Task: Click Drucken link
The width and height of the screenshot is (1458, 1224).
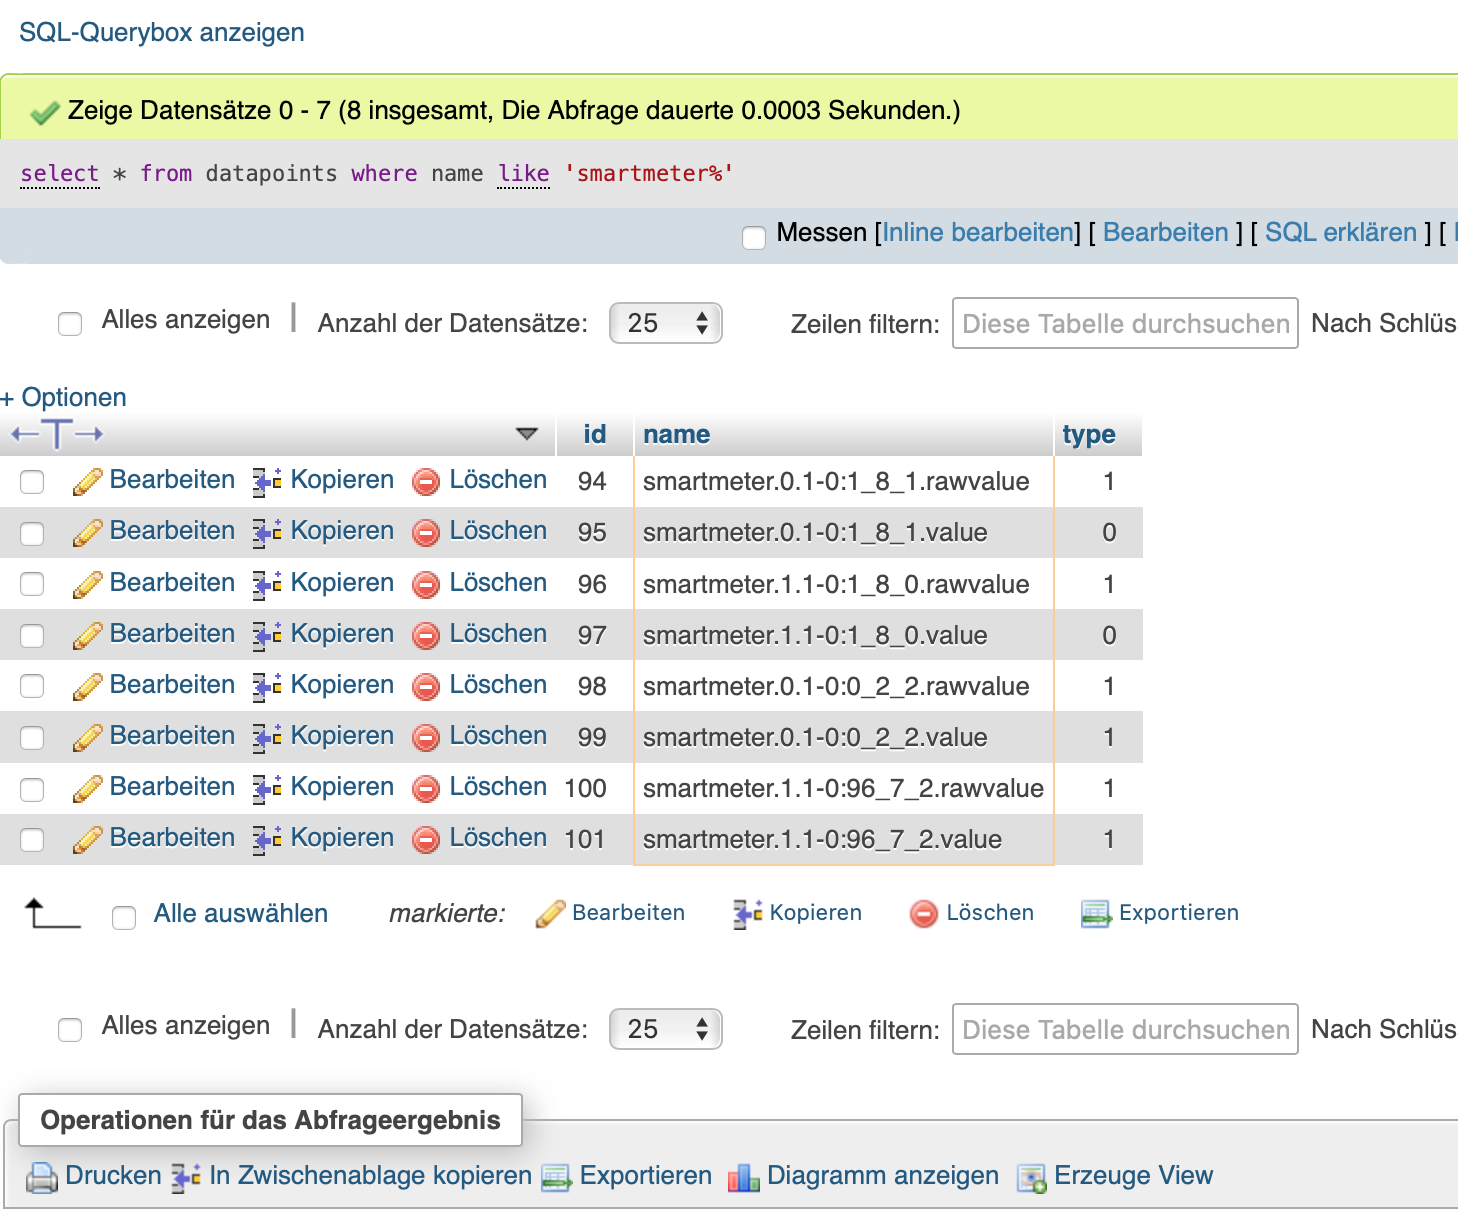Action: pos(113,1176)
